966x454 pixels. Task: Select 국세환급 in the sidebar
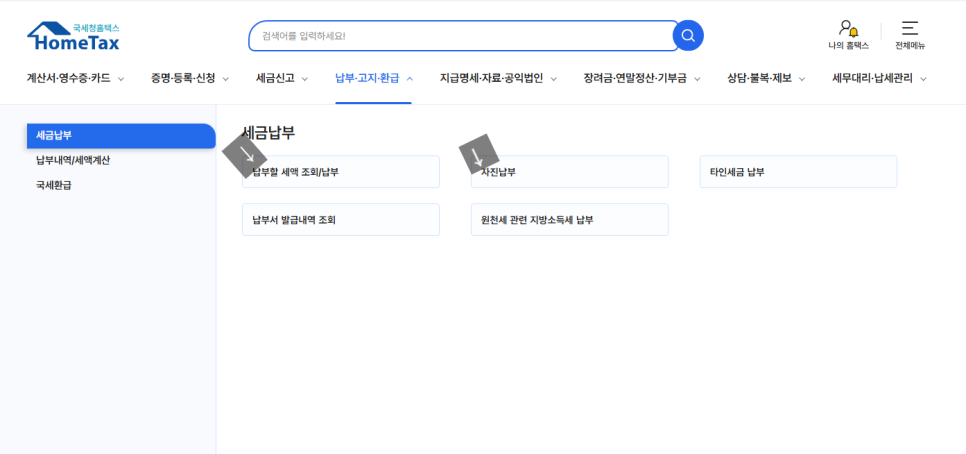tap(54, 185)
